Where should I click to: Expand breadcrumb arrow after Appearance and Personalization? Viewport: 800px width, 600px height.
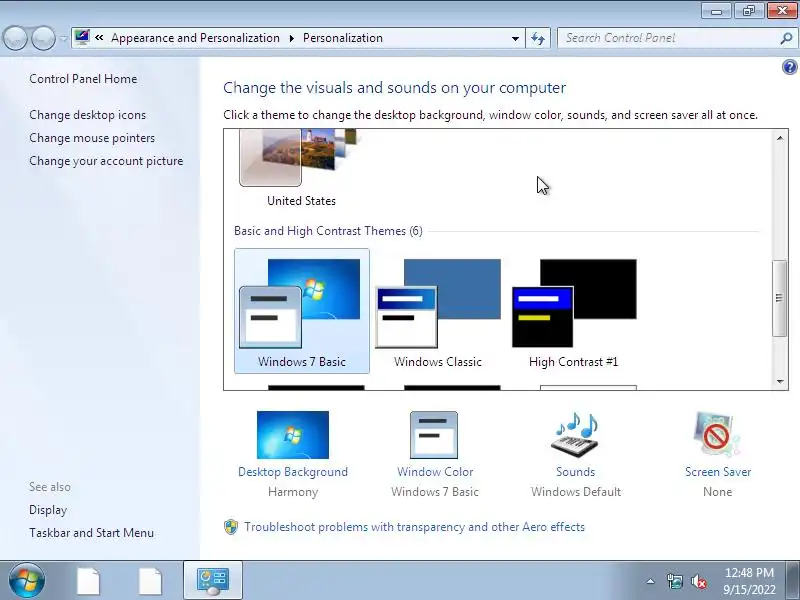291,38
